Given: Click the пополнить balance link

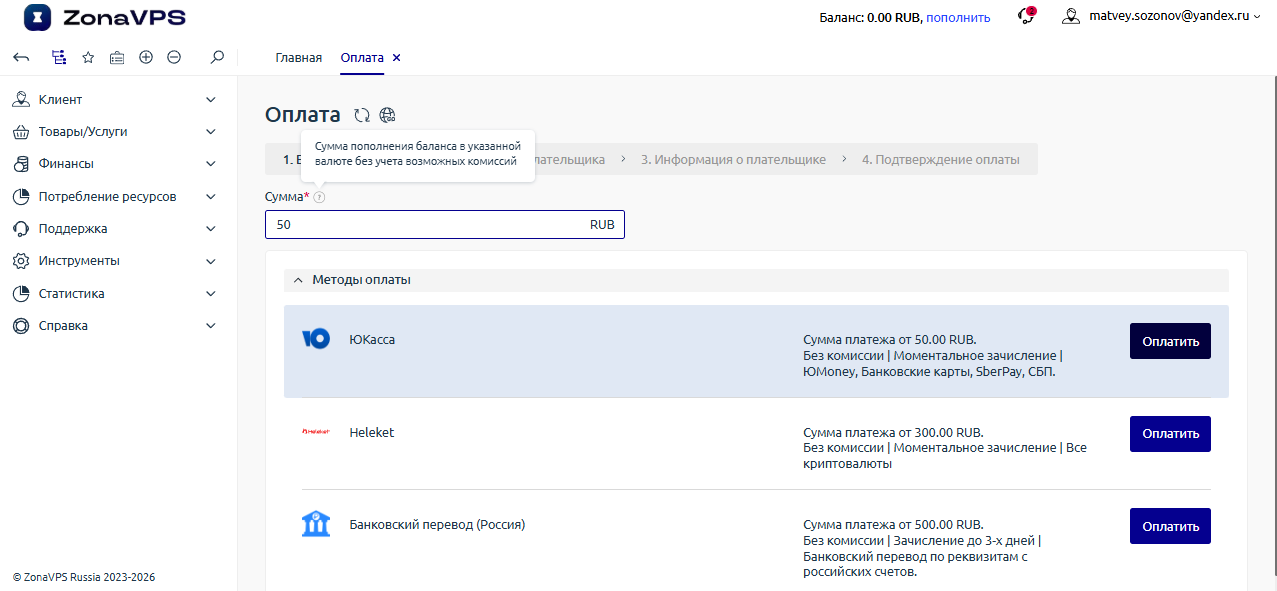Looking at the screenshot, I should point(957,17).
